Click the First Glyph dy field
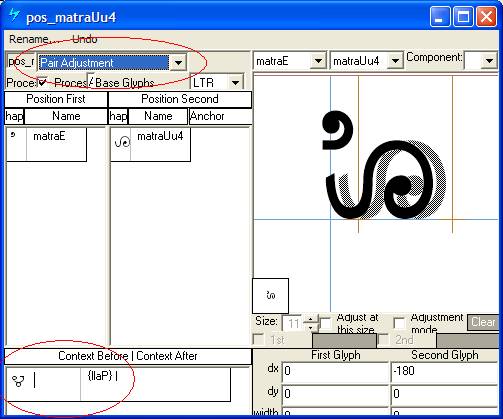 pyautogui.click(x=335, y=394)
